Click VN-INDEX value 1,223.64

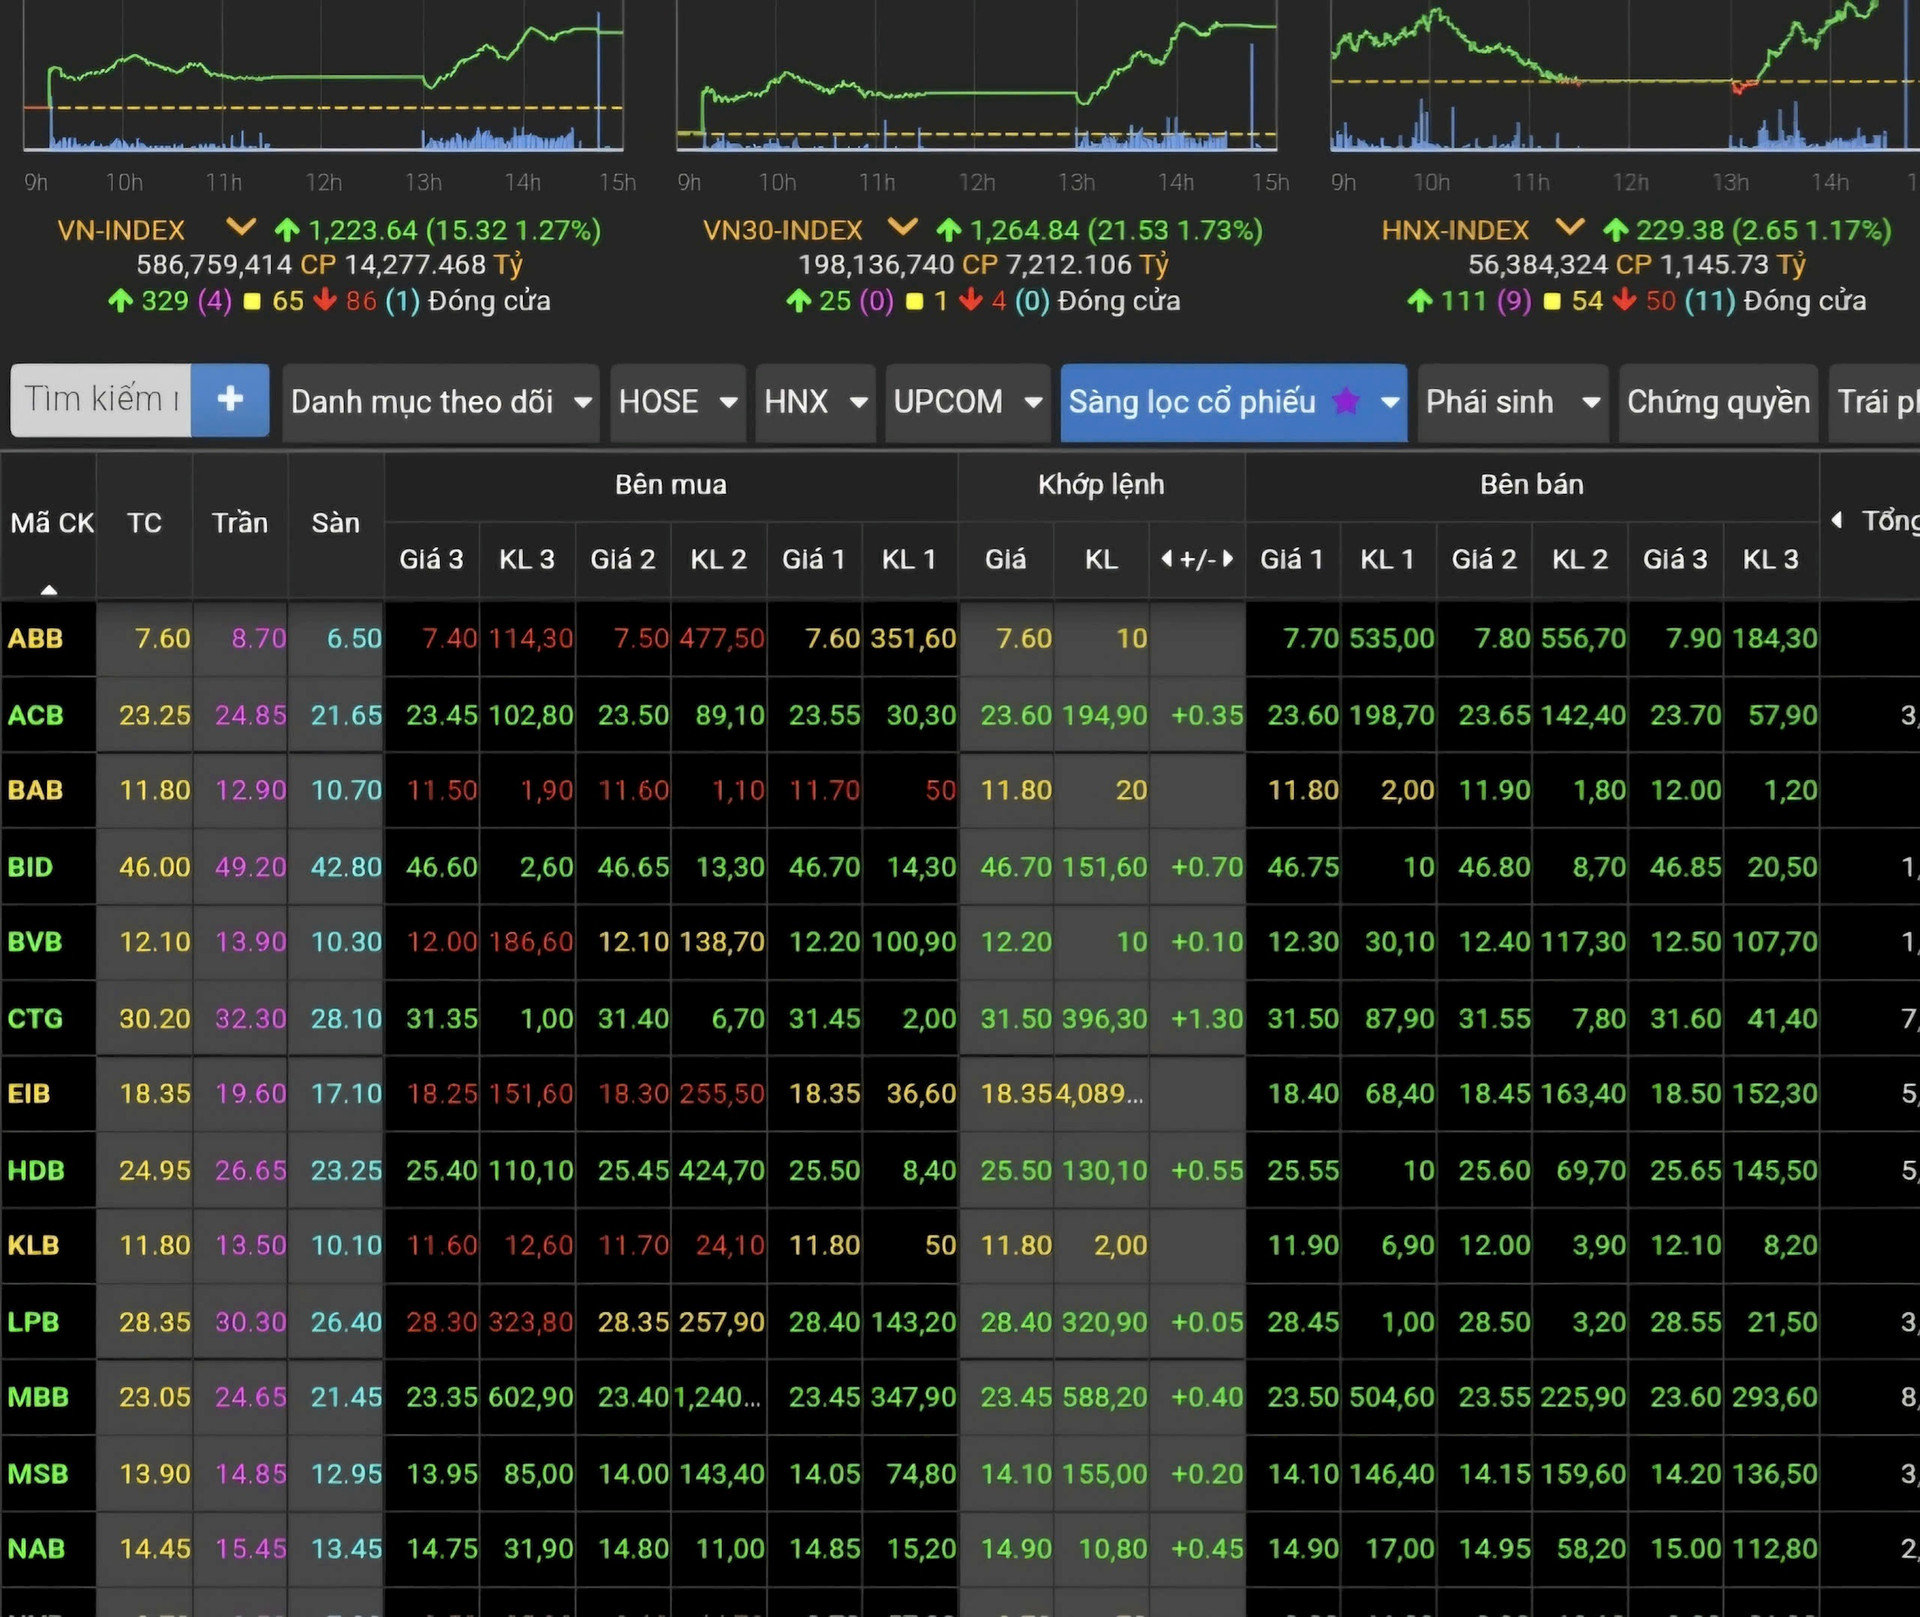coord(363,231)
